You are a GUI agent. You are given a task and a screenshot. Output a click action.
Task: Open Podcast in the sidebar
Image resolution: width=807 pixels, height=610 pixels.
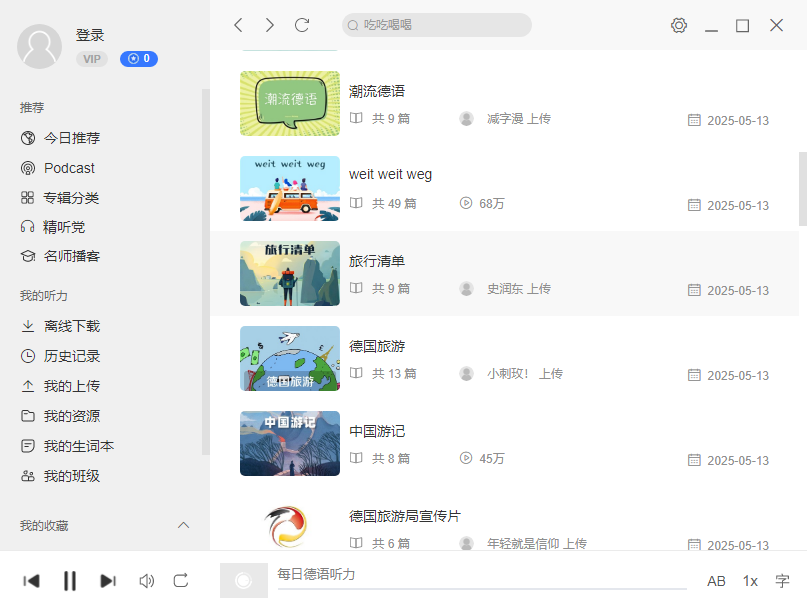pyautogui.click(x=58, y=168)
